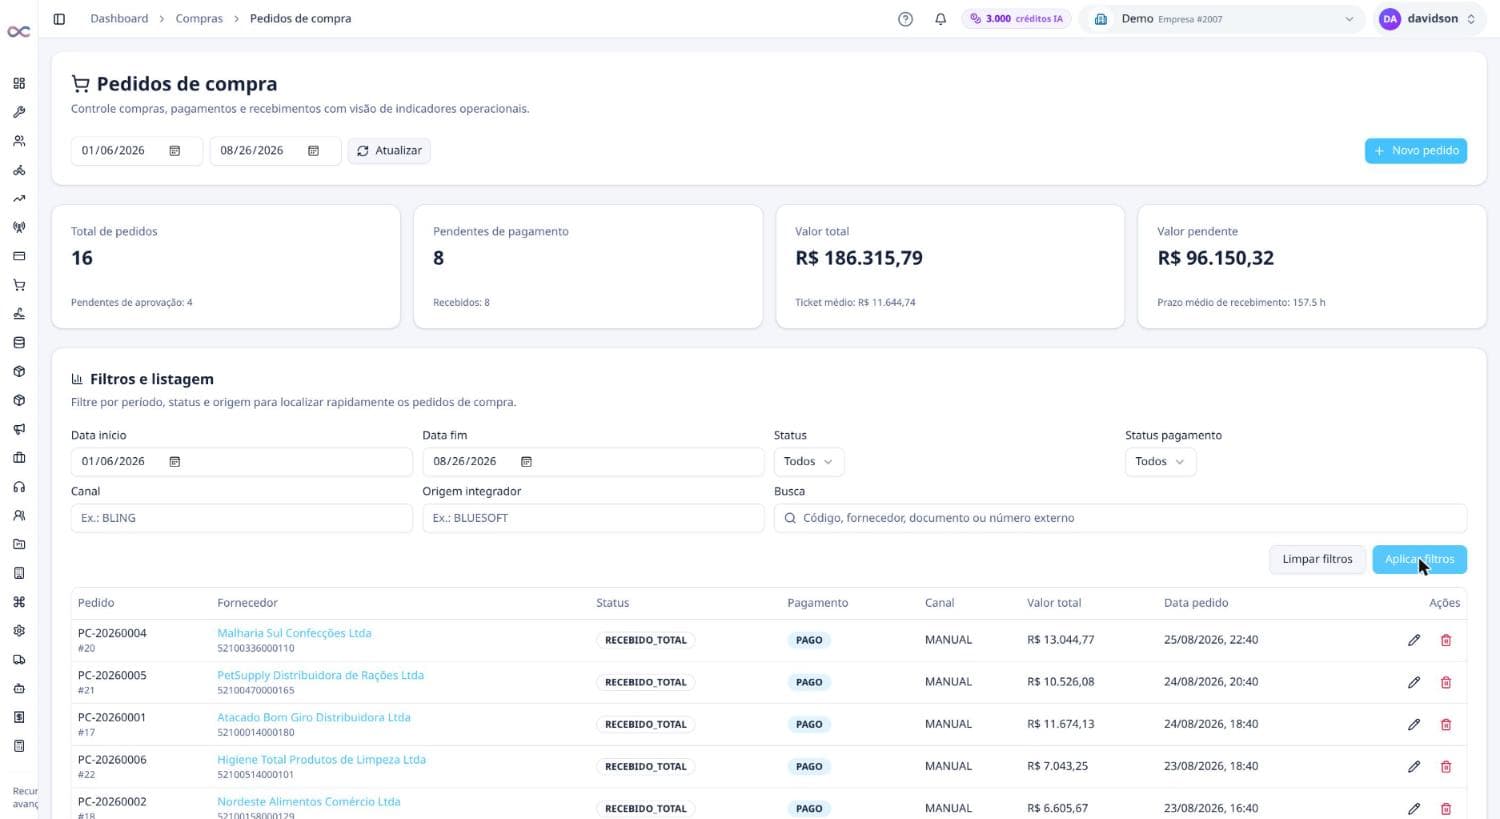Click the Busca search field

1120,518
